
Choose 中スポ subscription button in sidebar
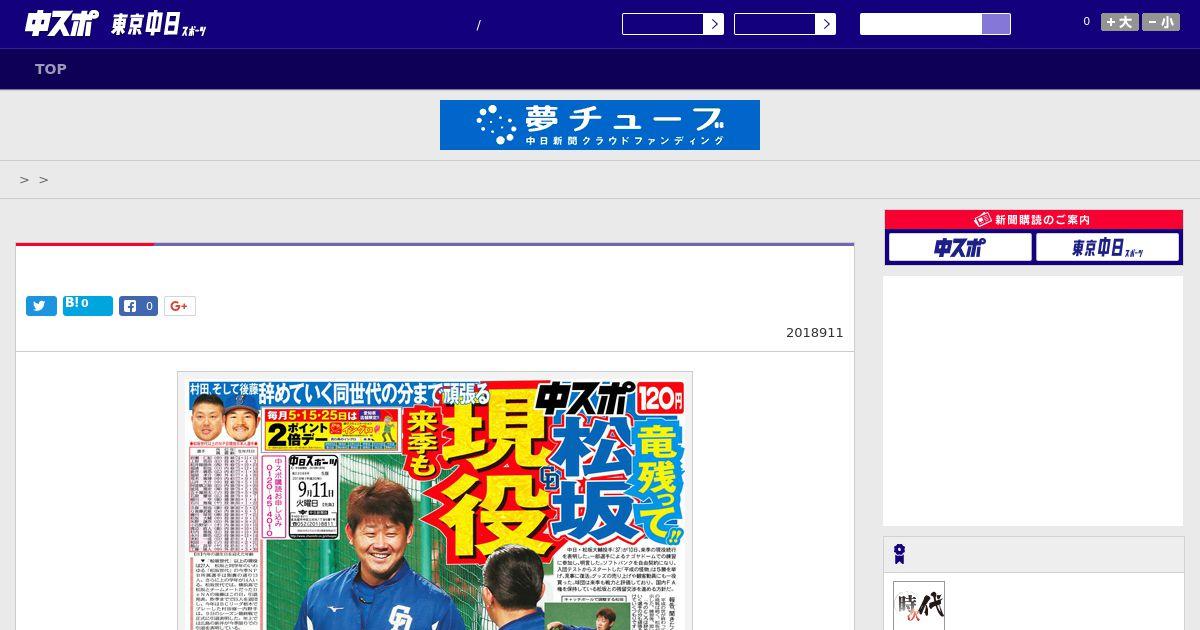[x=960, y=247]
